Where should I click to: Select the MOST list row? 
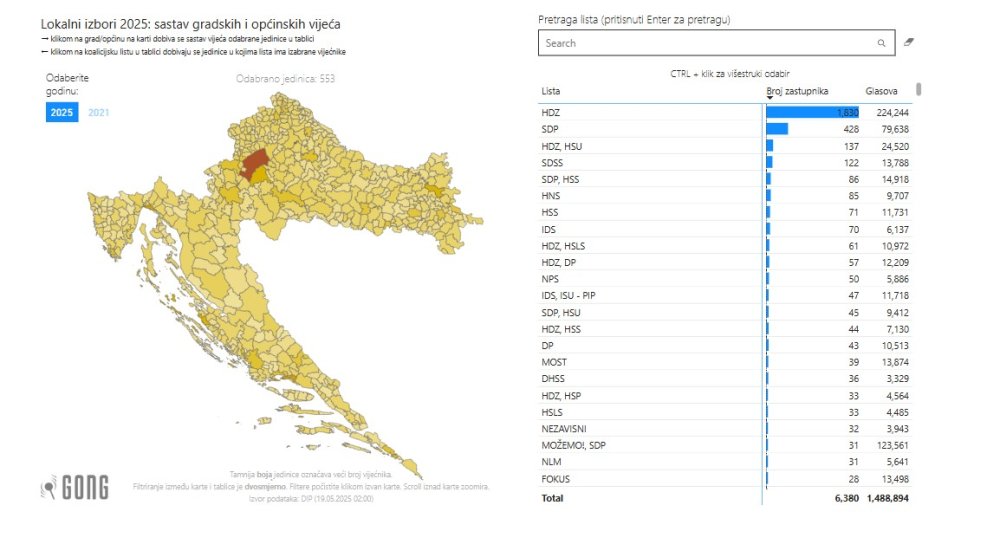725,362
